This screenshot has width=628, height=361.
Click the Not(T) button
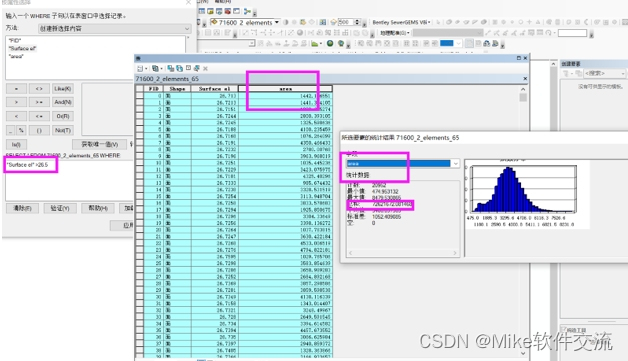coord(63,130)
